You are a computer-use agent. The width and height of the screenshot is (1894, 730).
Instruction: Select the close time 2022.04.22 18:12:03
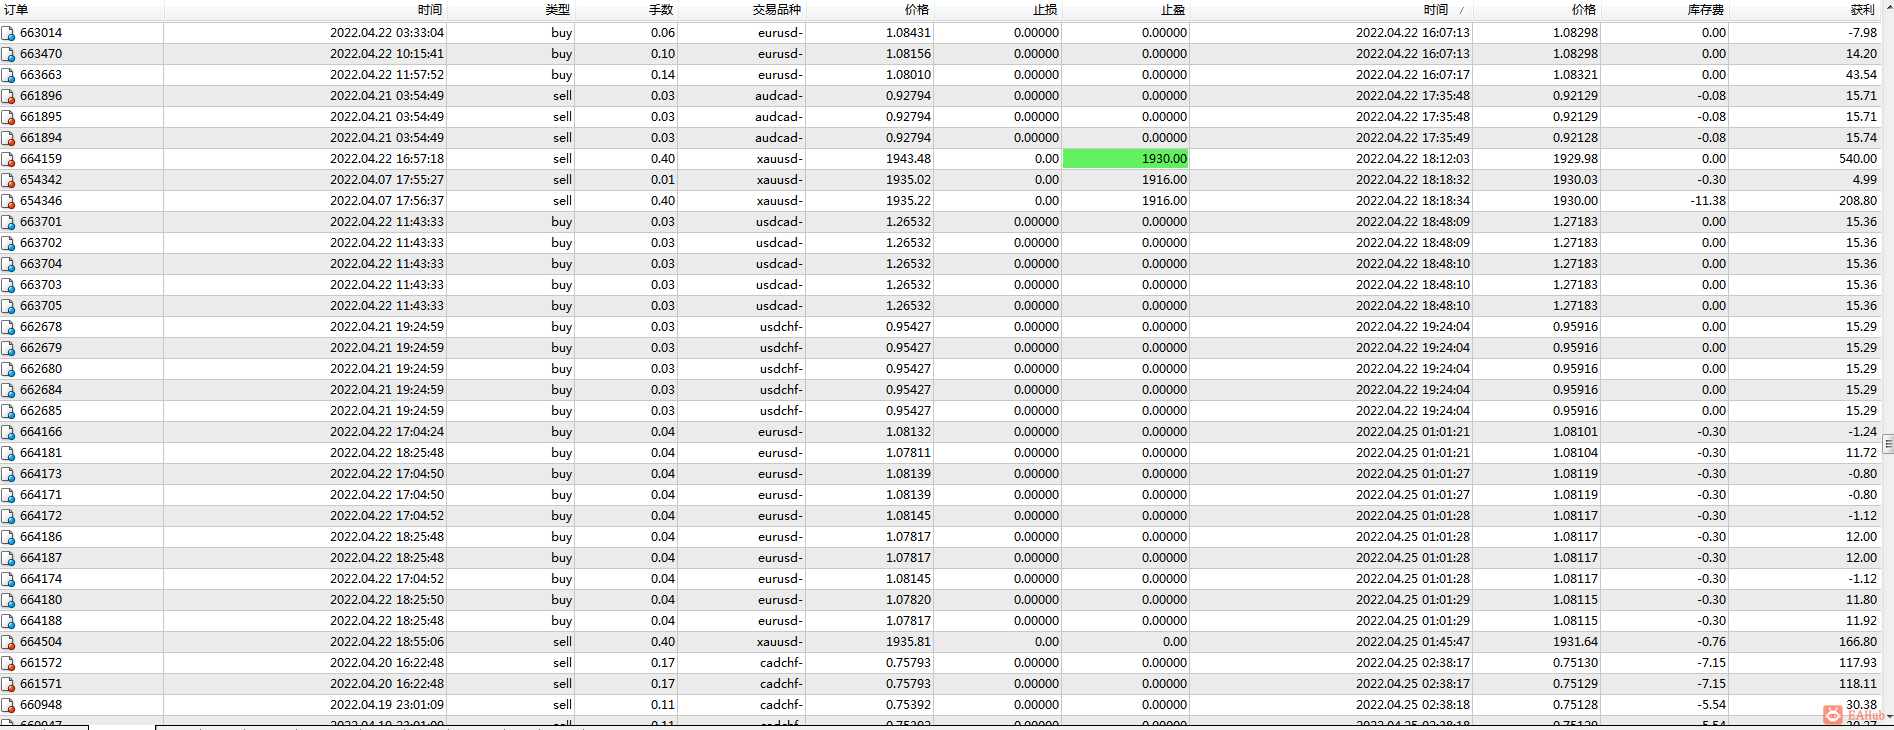click(1413, 159)
